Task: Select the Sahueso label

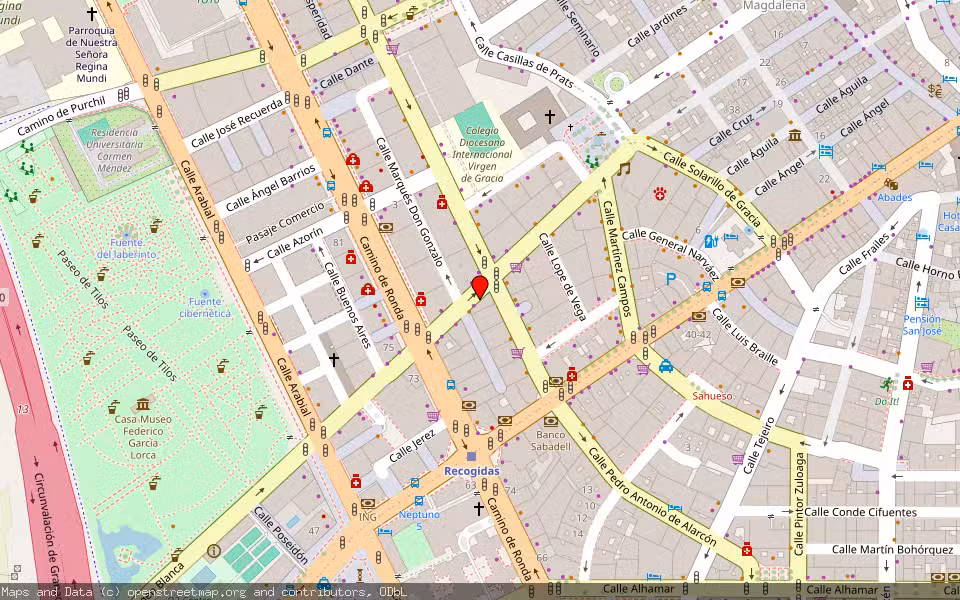Action: (713, 396)
